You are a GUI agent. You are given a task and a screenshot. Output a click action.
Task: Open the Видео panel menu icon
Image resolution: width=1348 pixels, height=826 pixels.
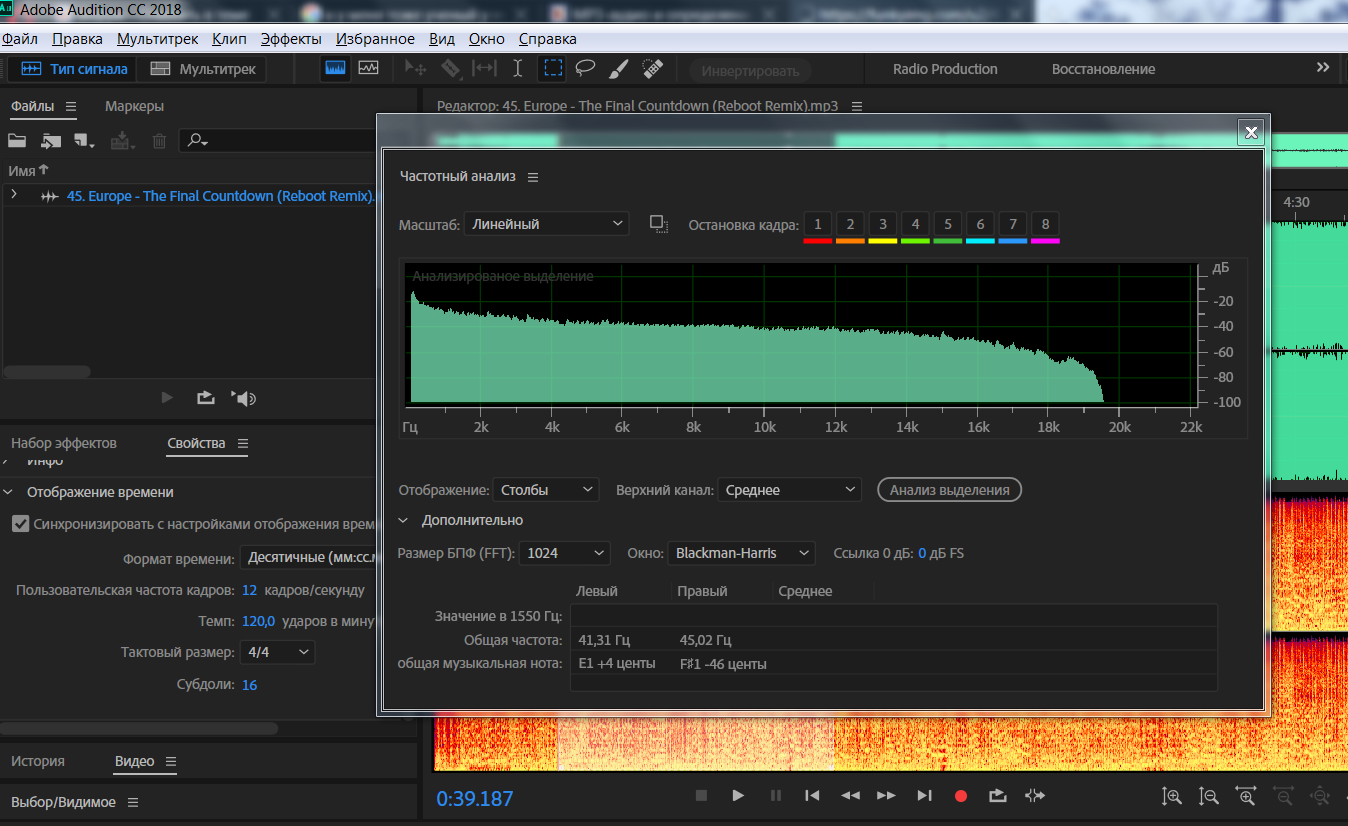[x=171, y=762]
